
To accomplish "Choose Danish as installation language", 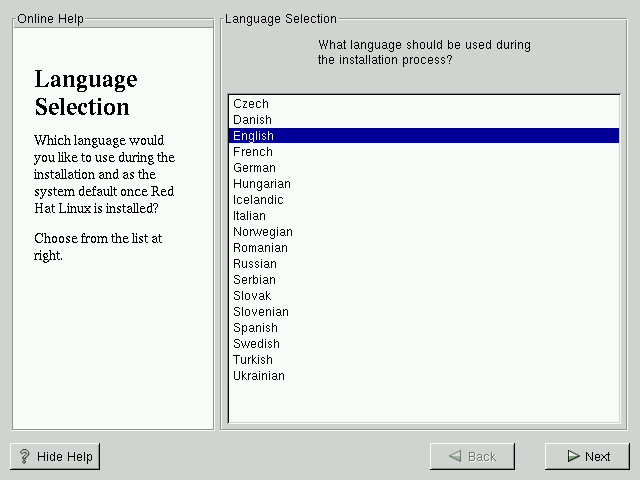I will coord(252,120).
